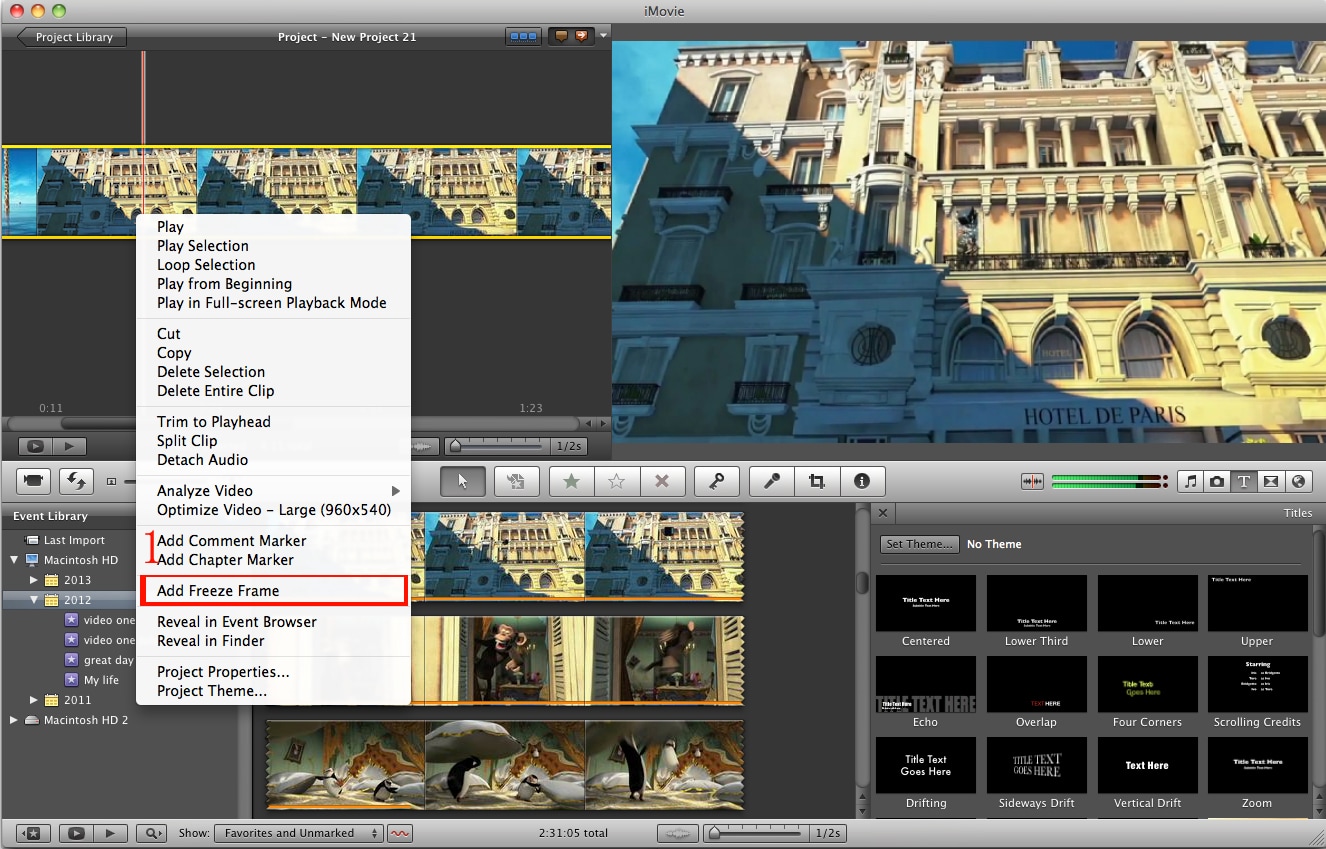Image resolution: width=1326 pixels, height=849 pixels.
Task: Toggle single-row timeline view button
Action: coord(523,37)
